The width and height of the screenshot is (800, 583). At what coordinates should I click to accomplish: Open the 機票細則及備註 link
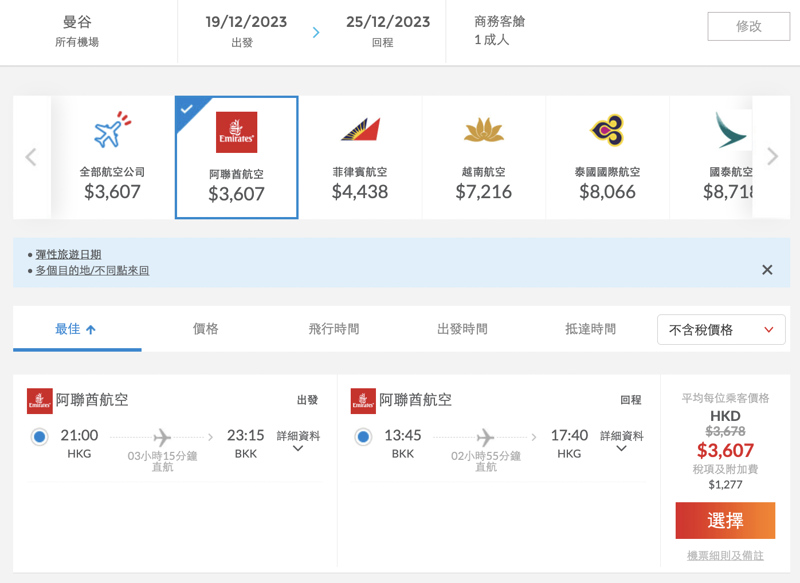click(725, 555)
